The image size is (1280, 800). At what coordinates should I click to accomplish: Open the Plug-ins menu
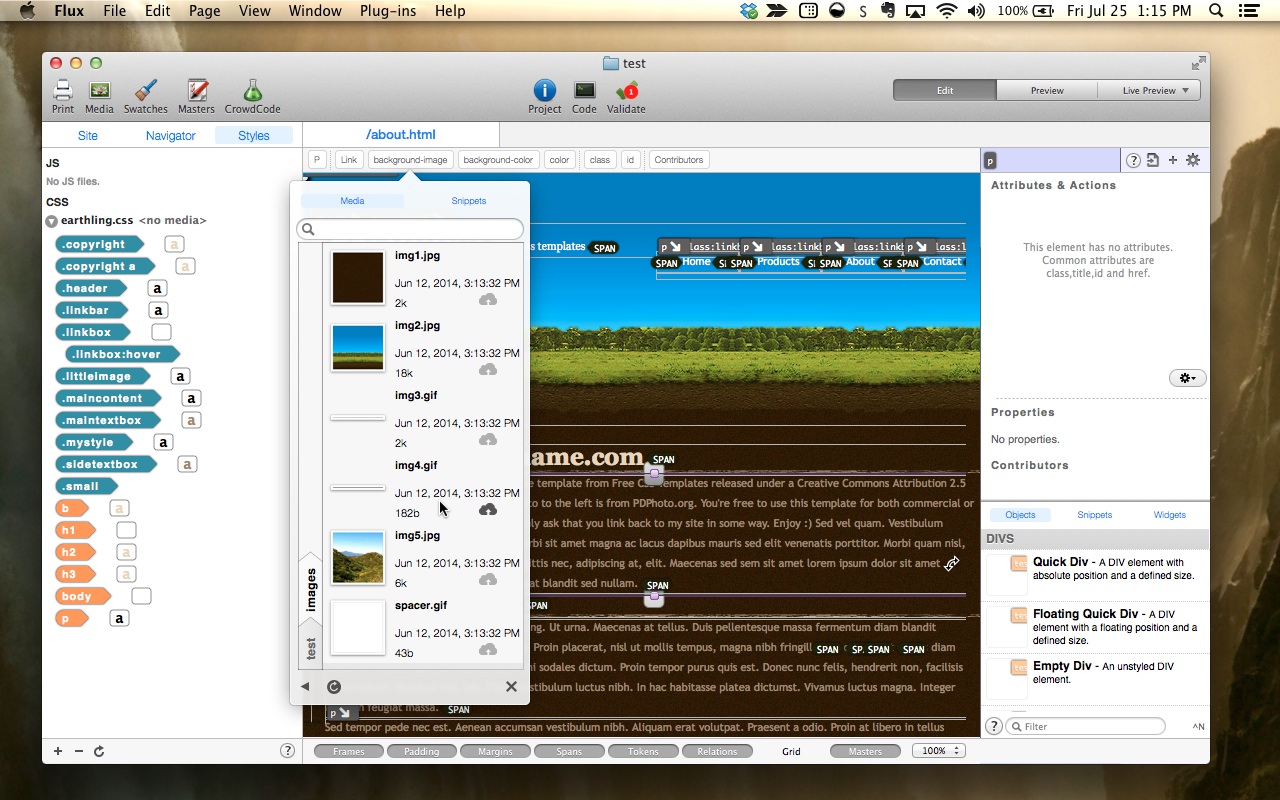(x=388, y=11)
